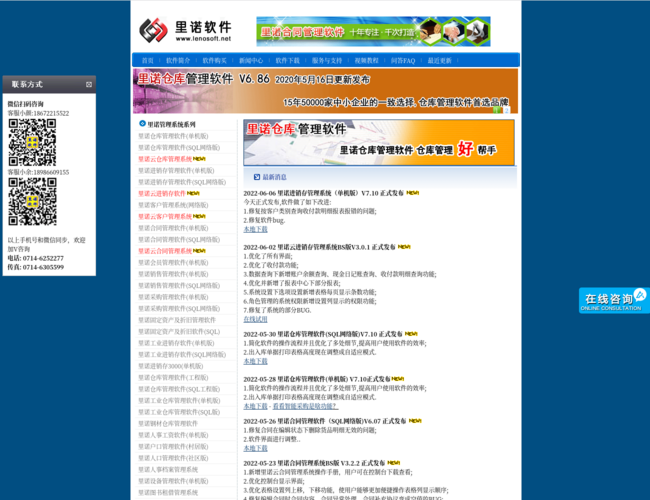
Task: Open 里诺工业仓库管理软件(单机版) in sidebar
Action: [179, 400]
